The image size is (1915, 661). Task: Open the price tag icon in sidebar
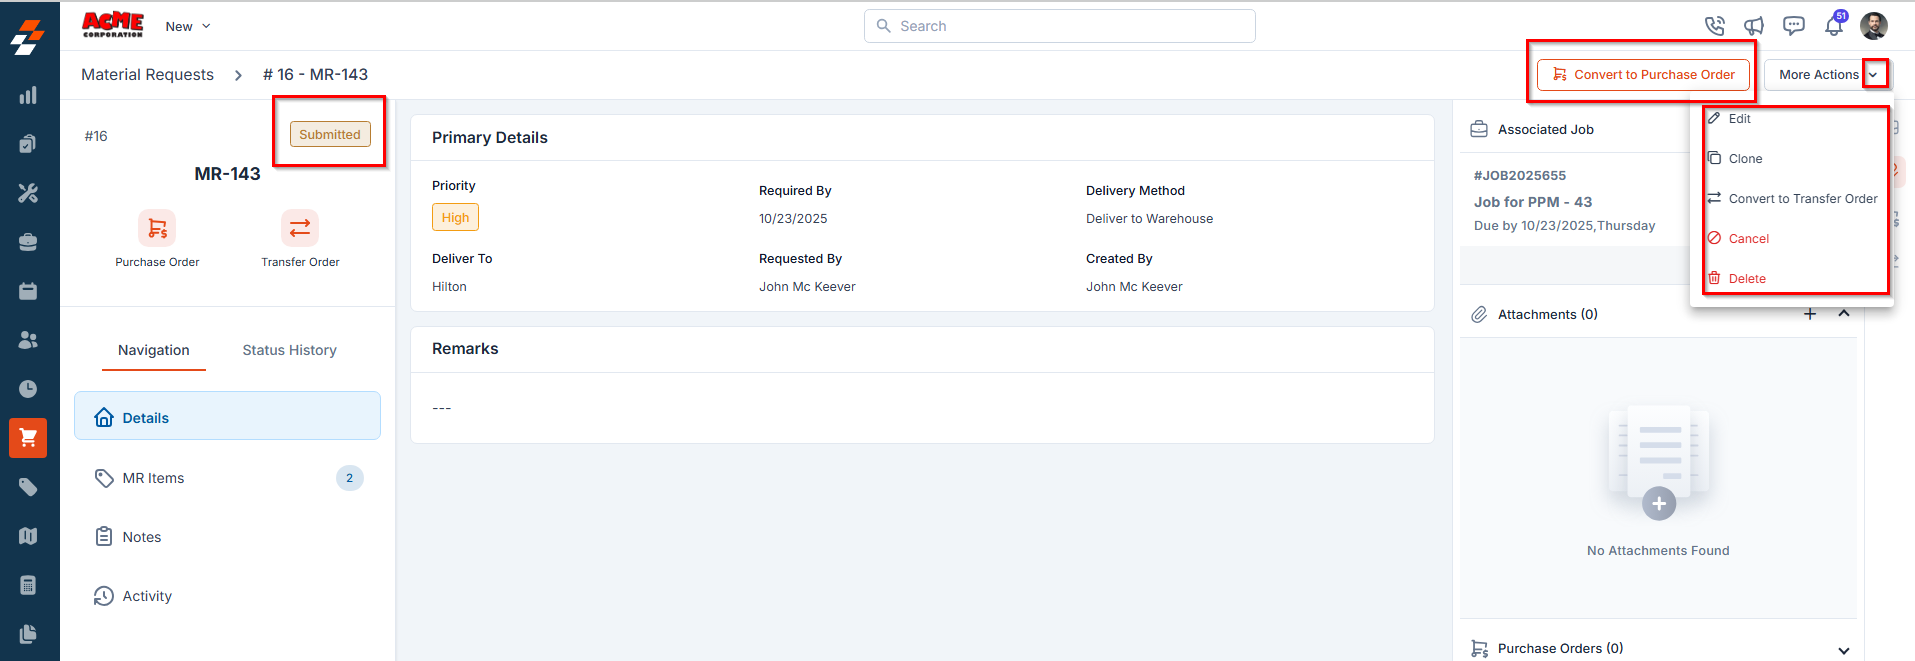tap(28, 487)
